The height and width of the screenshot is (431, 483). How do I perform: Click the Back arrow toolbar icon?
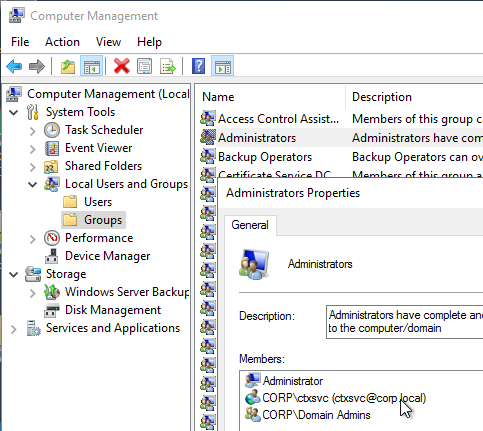(x=14, y=66)
